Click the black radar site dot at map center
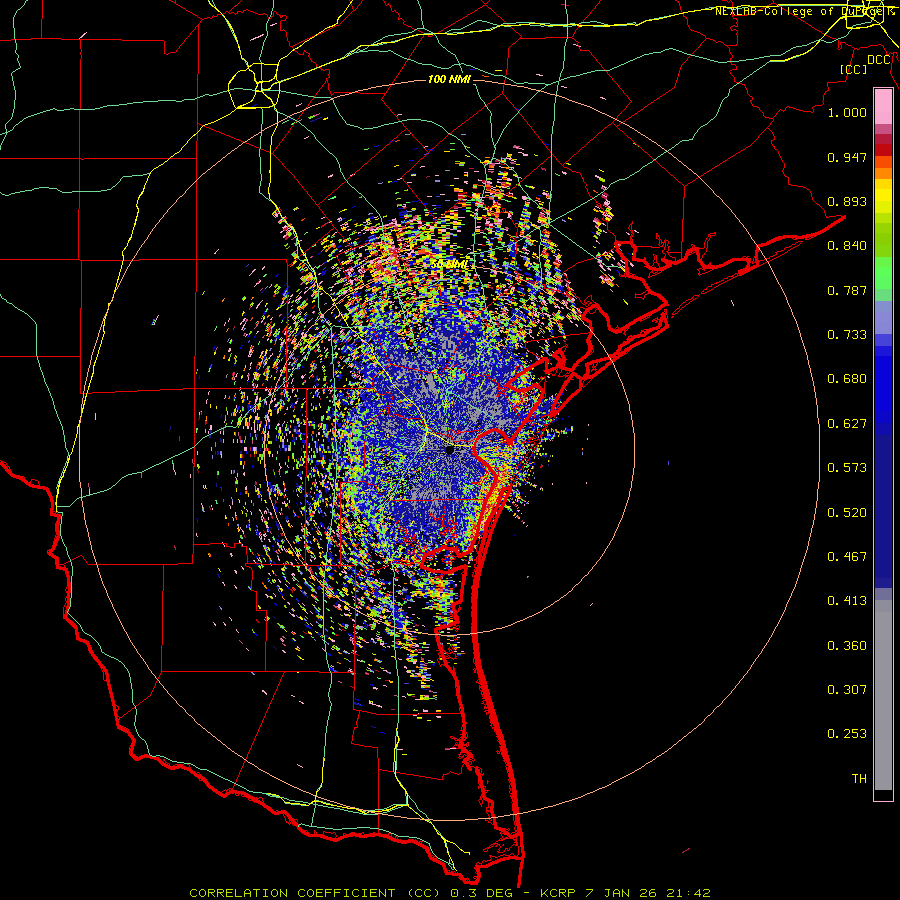The width and height of the screenshot is (900, 900). [x=450, y=450]
